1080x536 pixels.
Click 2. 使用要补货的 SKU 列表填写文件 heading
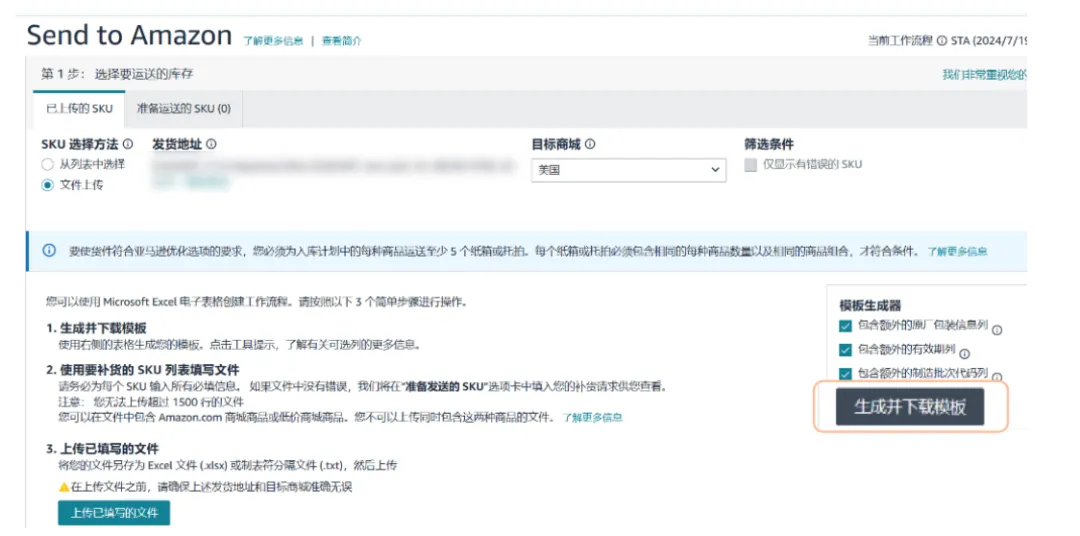pos(143,370)
